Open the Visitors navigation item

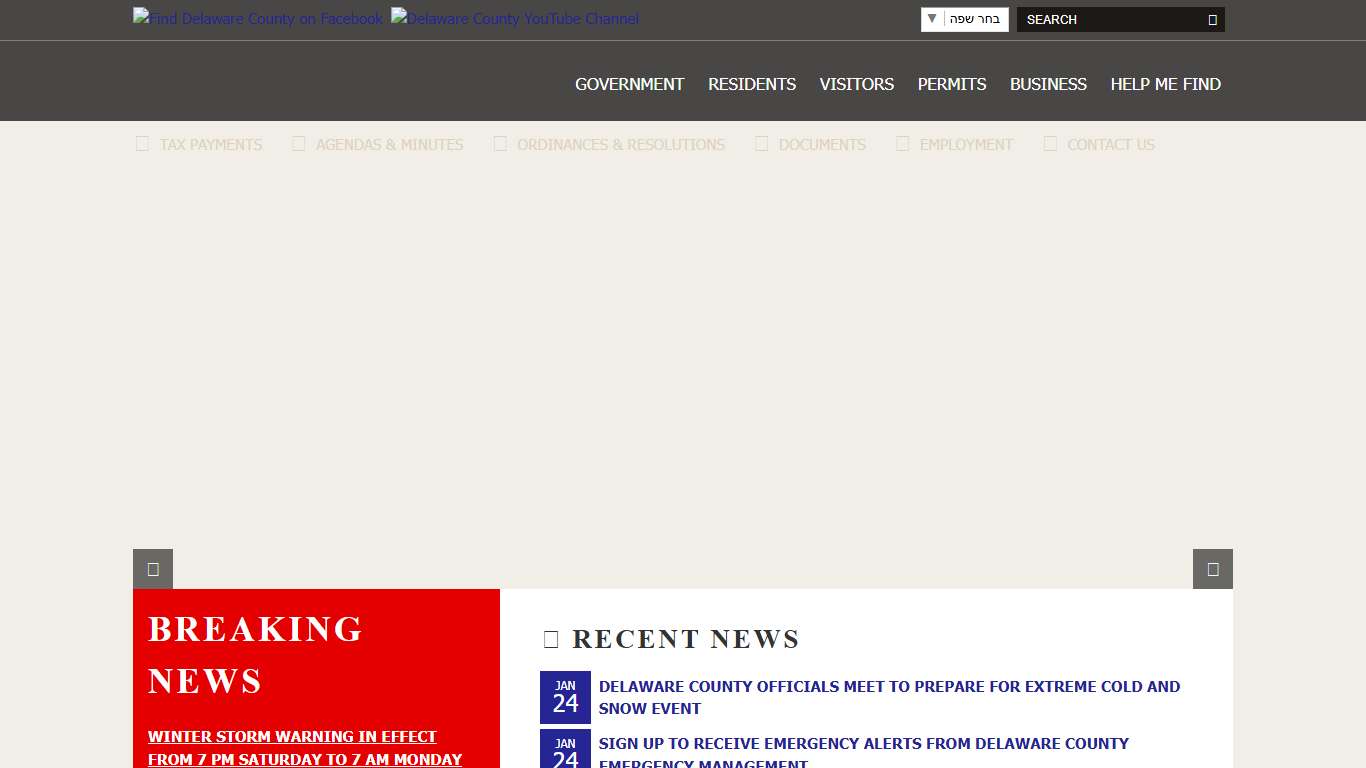tap(856, 84)
